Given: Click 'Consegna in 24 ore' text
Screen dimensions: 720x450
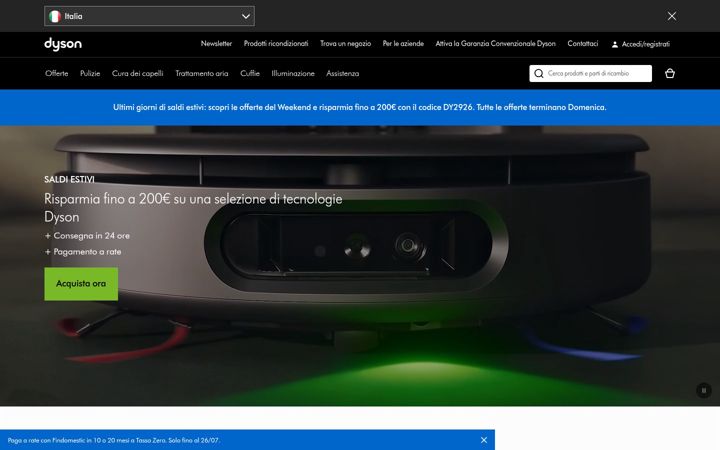Looking at the screenshot, I should 91,236.
